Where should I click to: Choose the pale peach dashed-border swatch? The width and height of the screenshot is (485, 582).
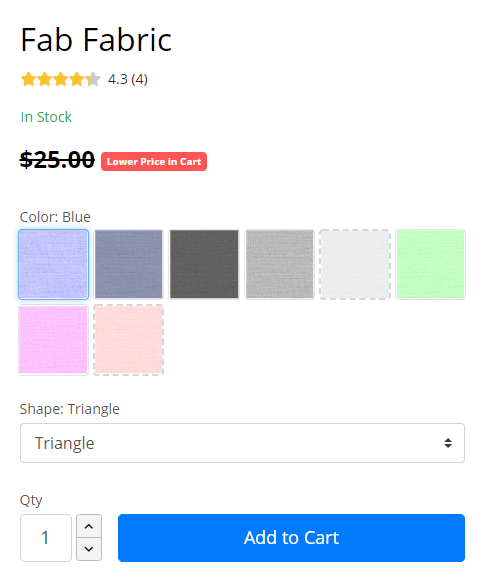click(x=129, y=340)
